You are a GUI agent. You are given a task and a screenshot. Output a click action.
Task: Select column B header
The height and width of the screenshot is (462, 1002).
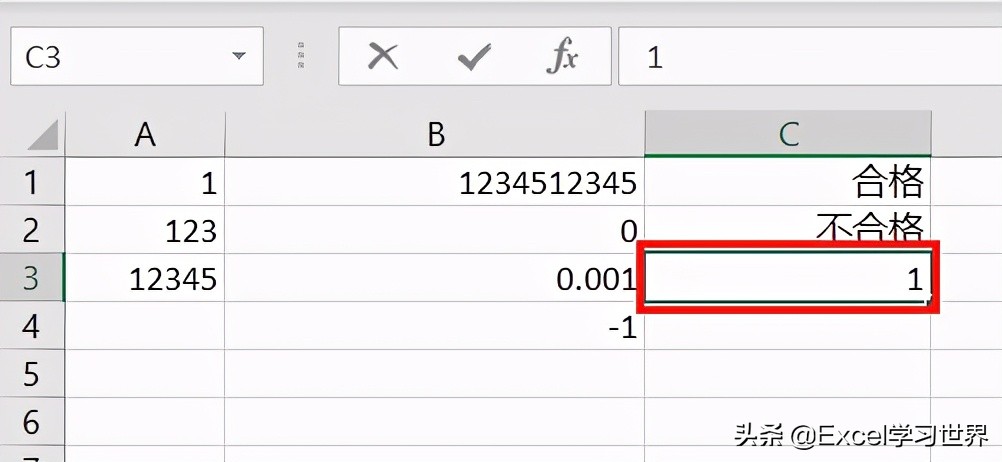click(x=435, y=134)
